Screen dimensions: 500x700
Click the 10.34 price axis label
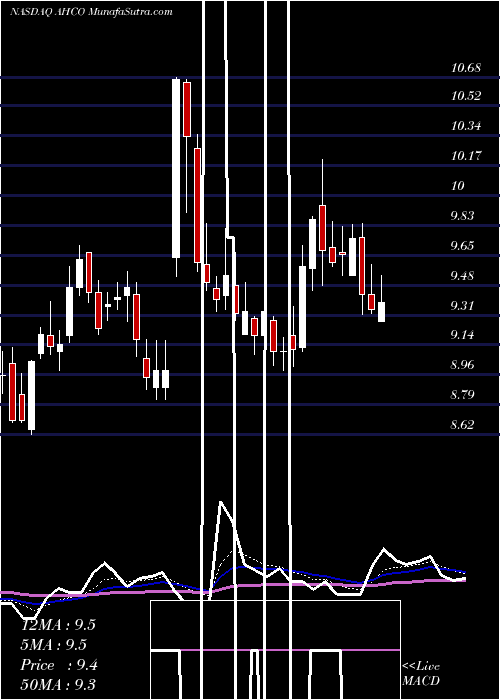466,126
